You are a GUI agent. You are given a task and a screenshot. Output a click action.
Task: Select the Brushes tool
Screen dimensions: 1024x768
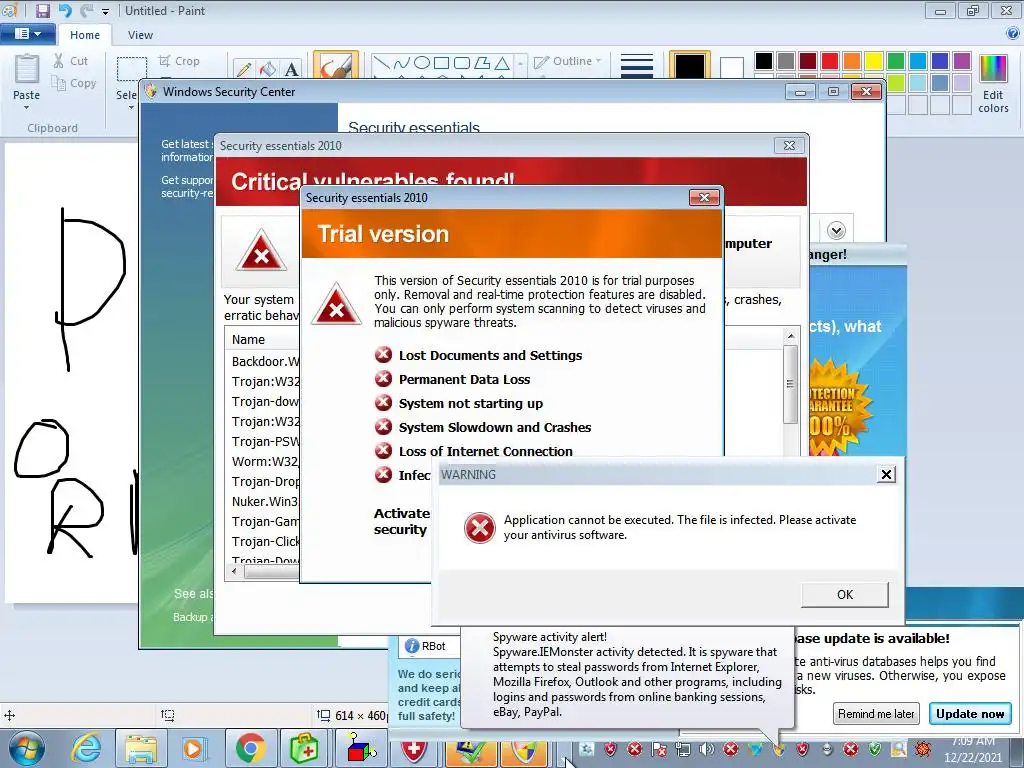point(336,65)
